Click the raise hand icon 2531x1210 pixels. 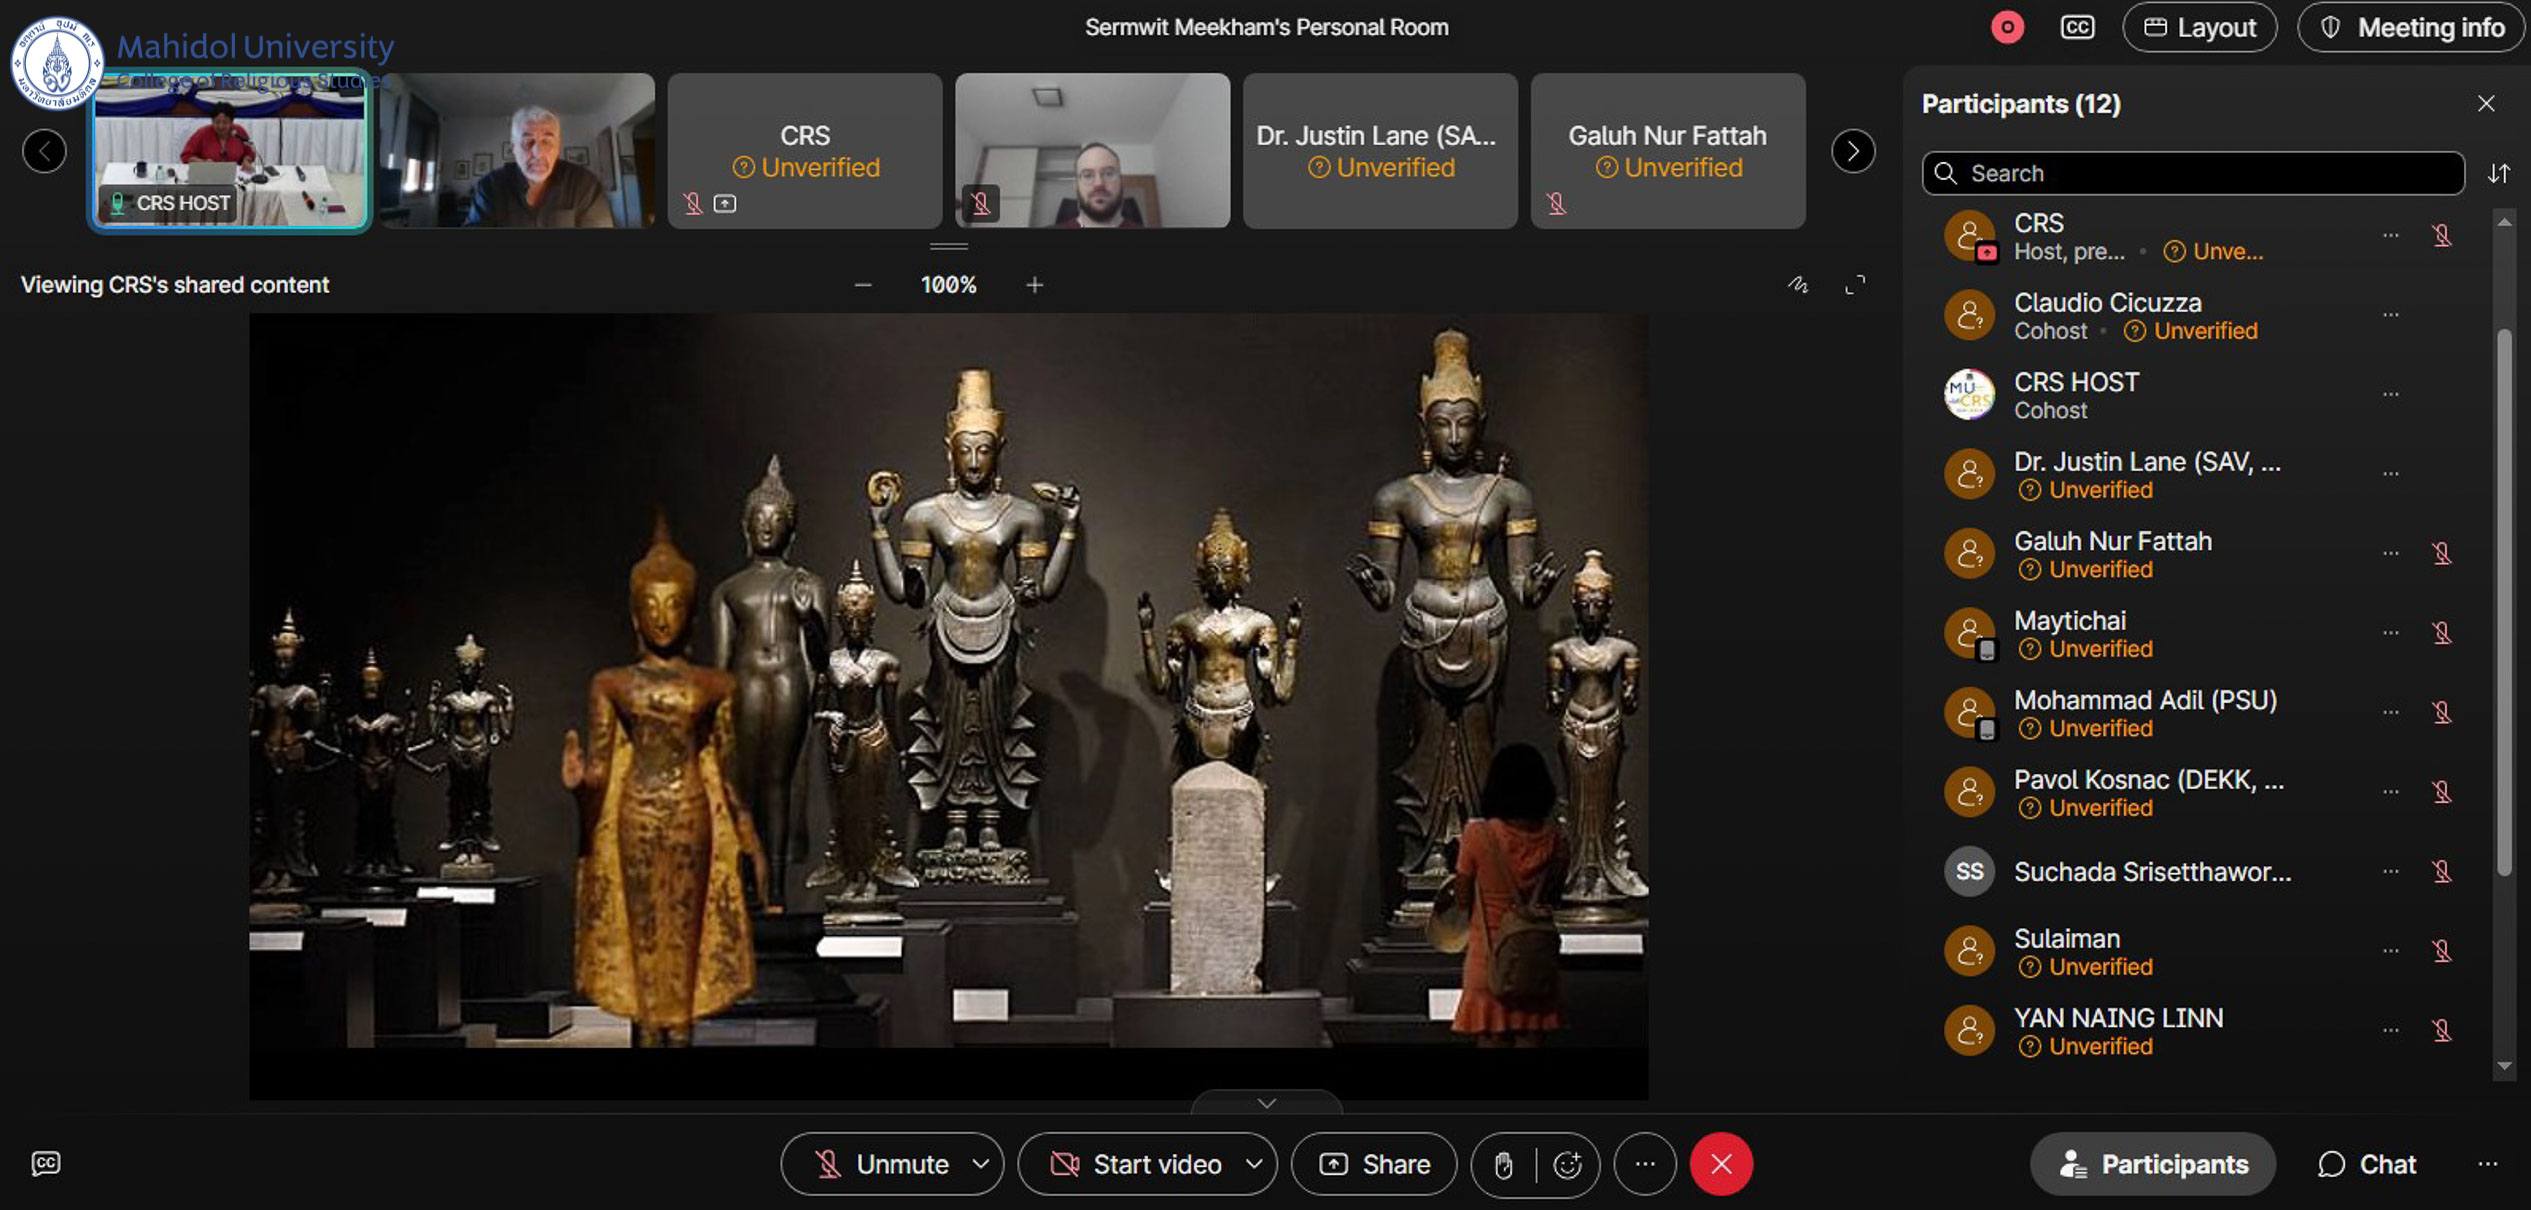pos(1503,1164)
